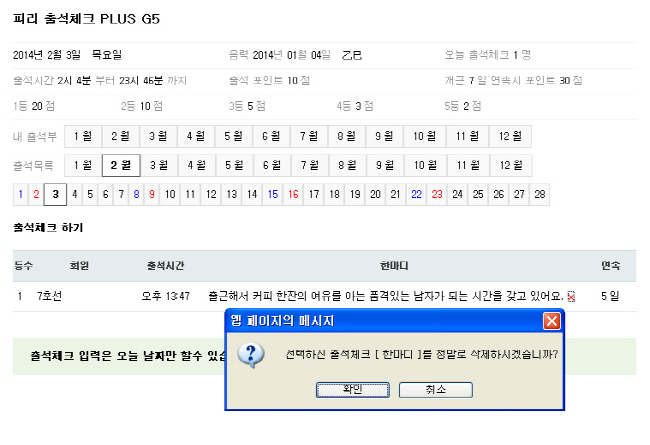Select 1월 tab in 내 출석부 row
This screenshot has height=445, width=650.
click(83, 135)
